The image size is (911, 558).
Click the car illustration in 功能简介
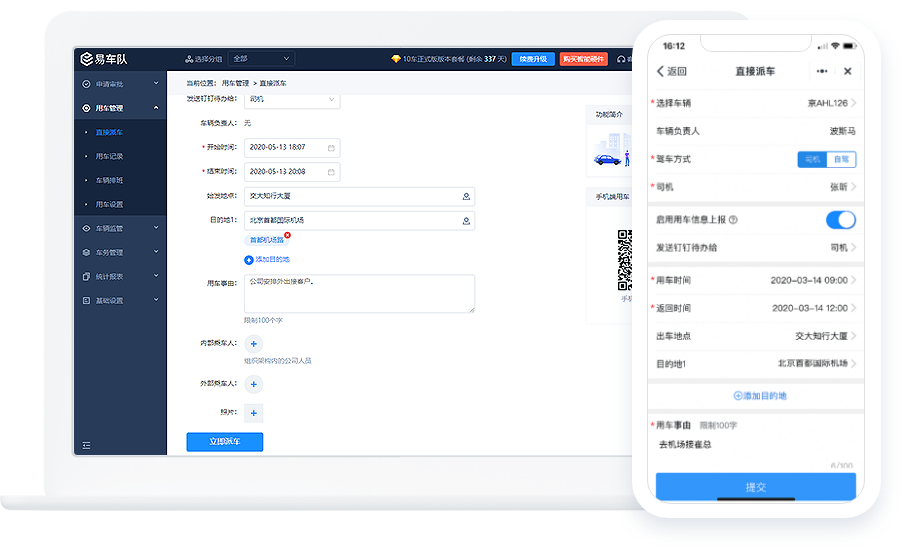point(608,159)
